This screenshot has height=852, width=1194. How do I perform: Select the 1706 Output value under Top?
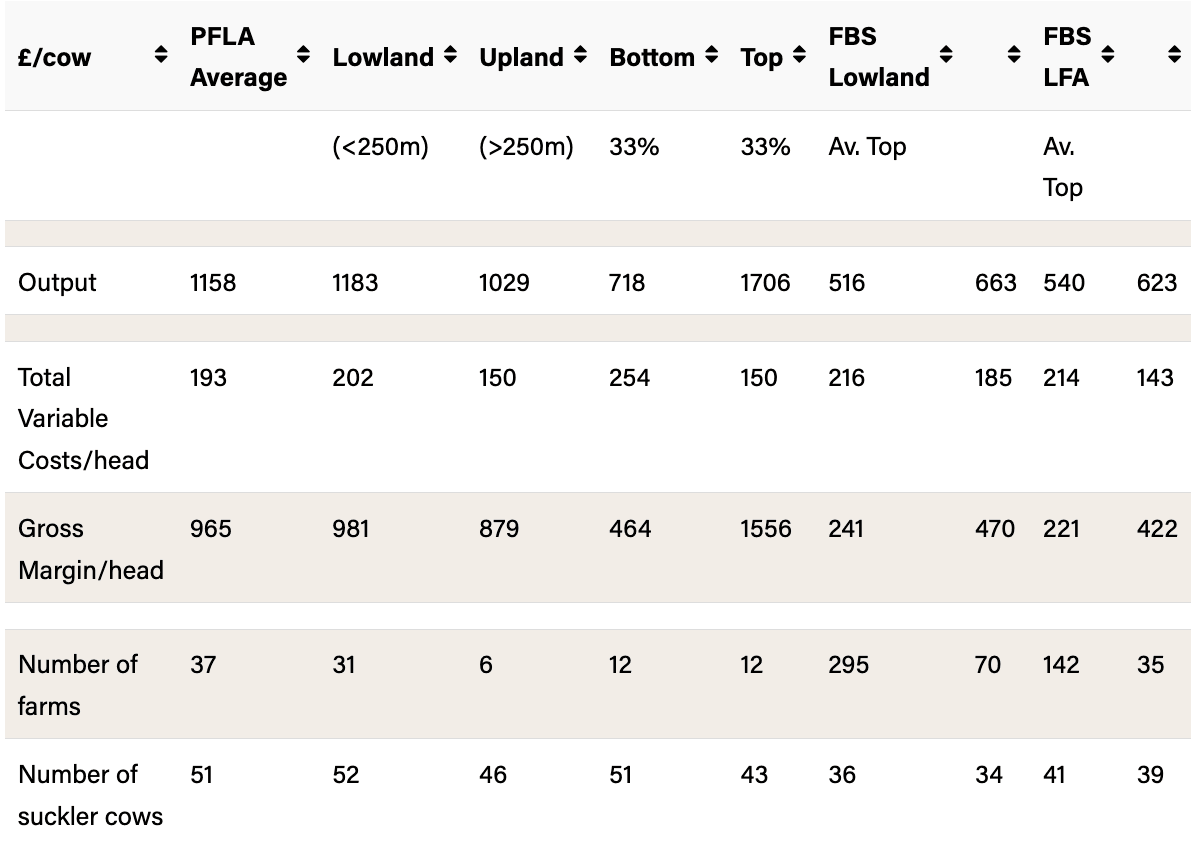pyautogui.click(x=766, y=282)
